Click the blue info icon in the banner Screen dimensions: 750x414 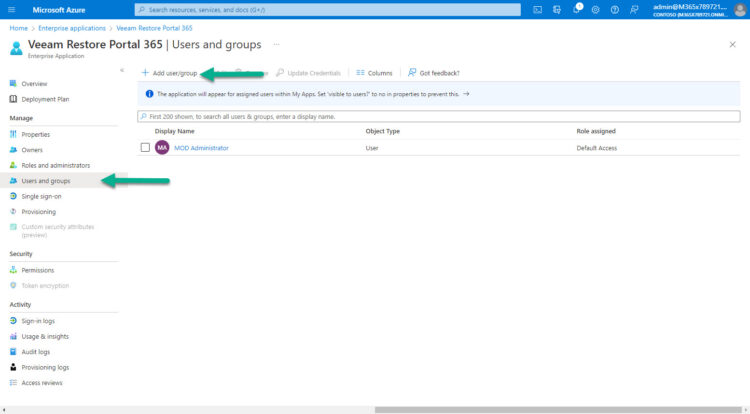pos(149,94)
